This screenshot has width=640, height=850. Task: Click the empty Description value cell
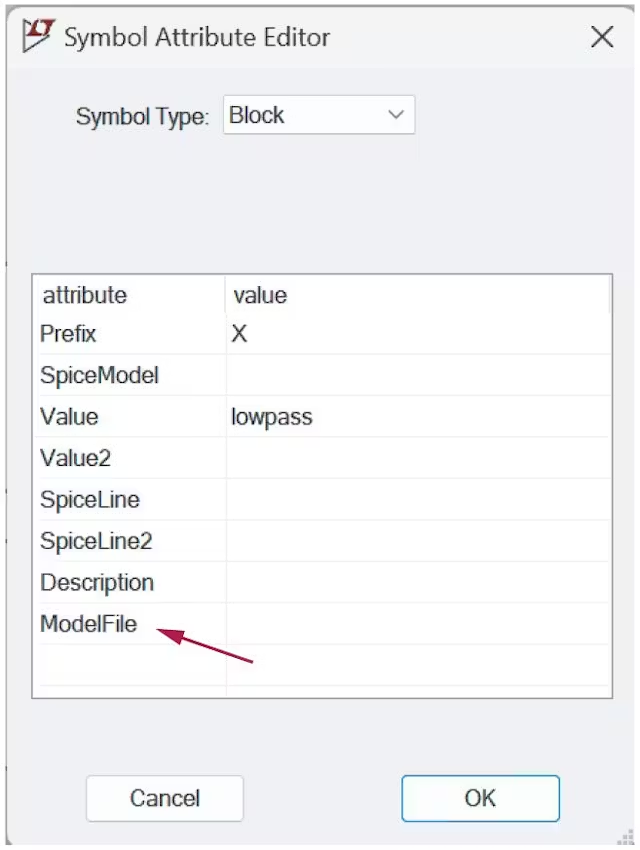[417, 583]
